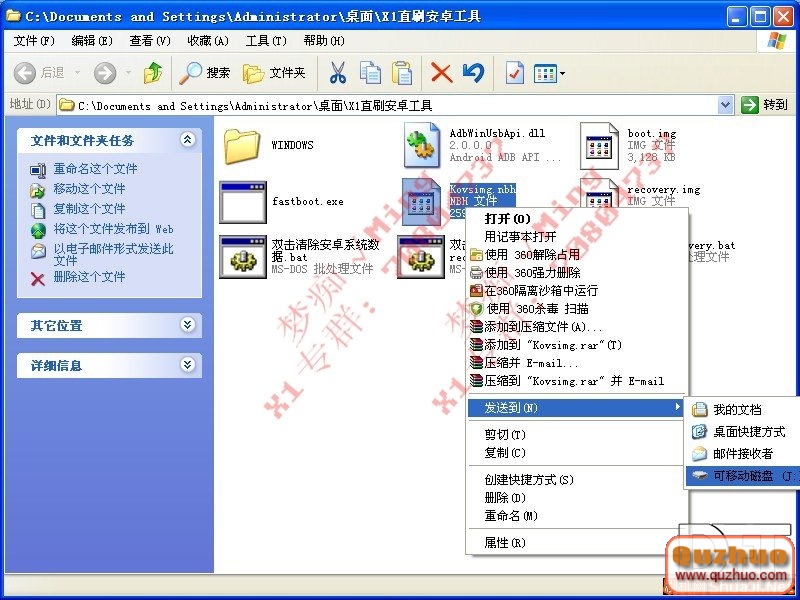Viewport: 800px width, 600px height.
Task: Send to 桌面快捷方式 in submenu
Action: 743,432
